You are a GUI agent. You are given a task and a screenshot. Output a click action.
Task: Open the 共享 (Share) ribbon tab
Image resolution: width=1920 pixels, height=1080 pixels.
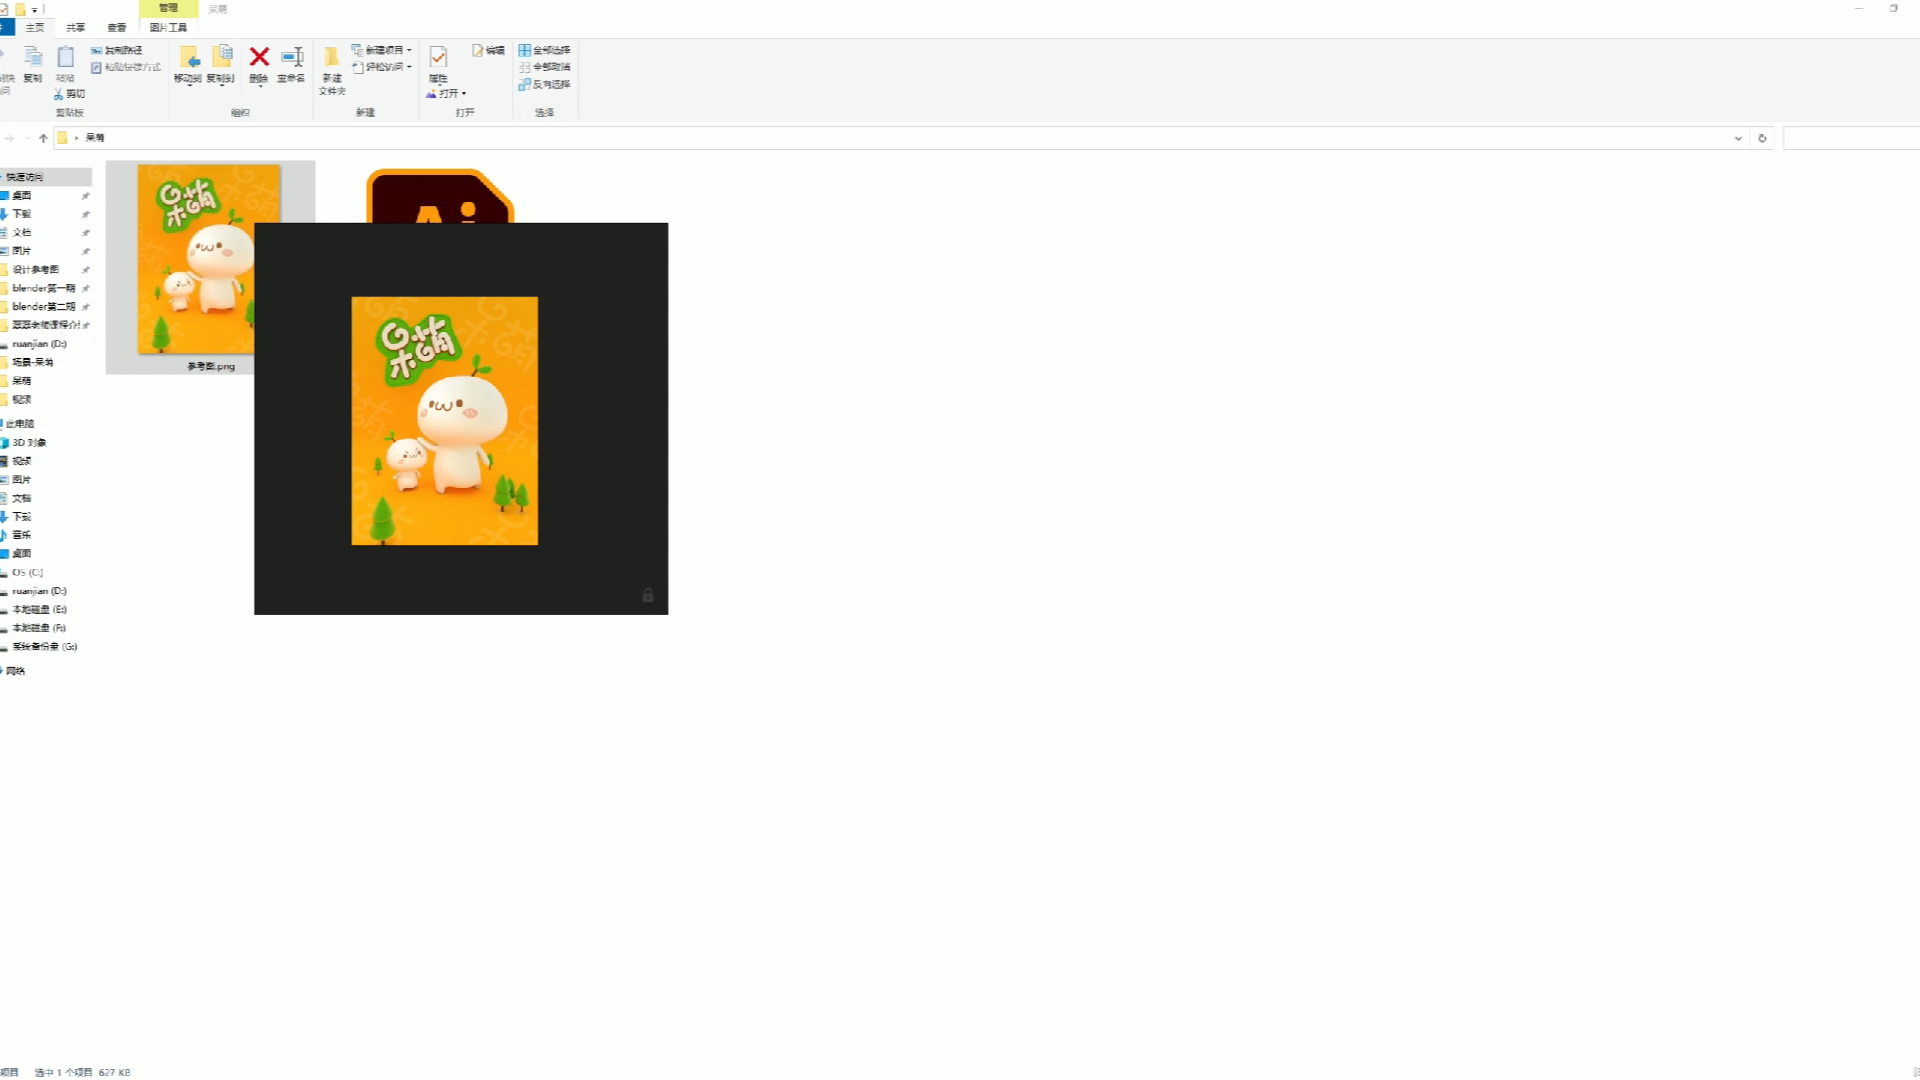tap(76, 27)
